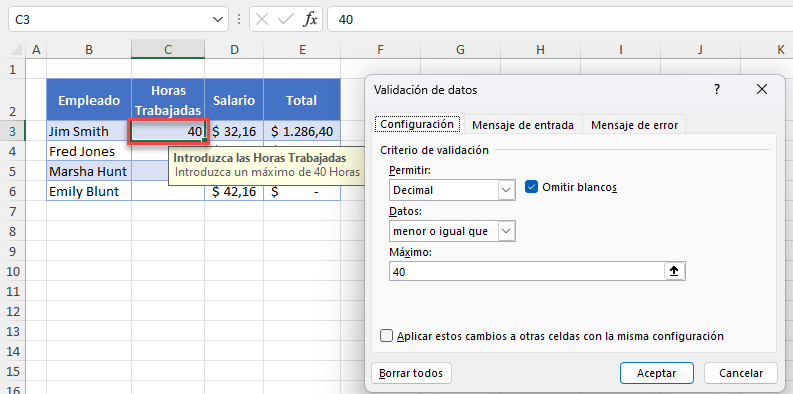
Task: Click the Horas Trabajadas header cell
Action: pos(168,100)
